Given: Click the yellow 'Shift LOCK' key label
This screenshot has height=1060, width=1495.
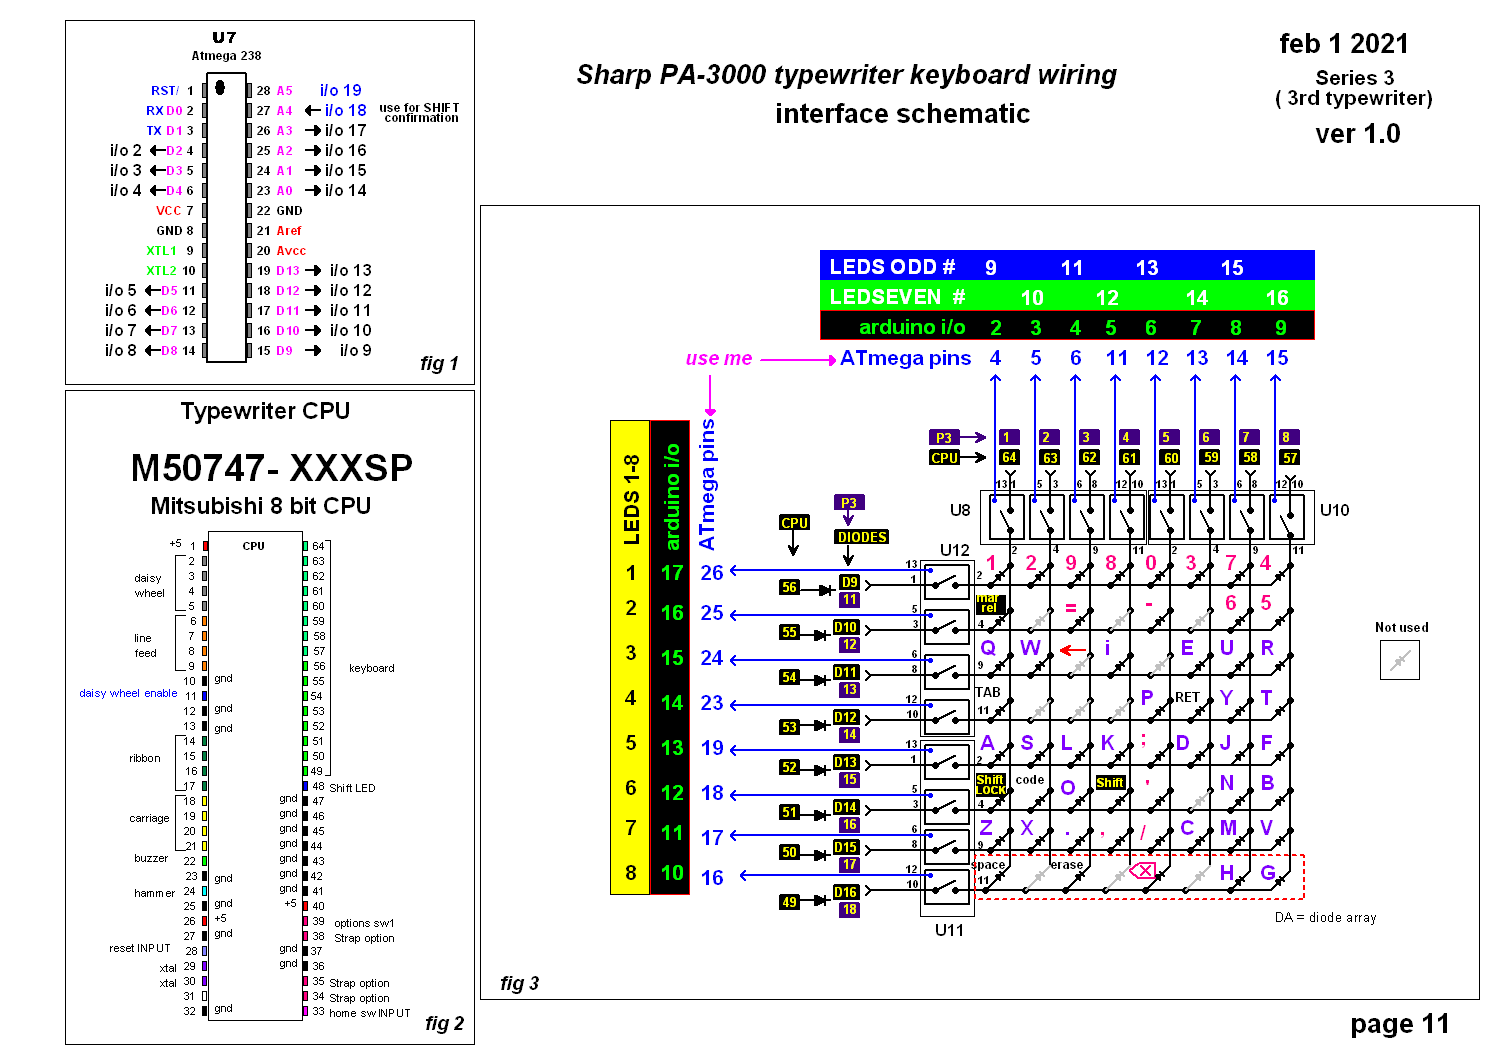Looking at the screenshot, I should coord(990,784).
